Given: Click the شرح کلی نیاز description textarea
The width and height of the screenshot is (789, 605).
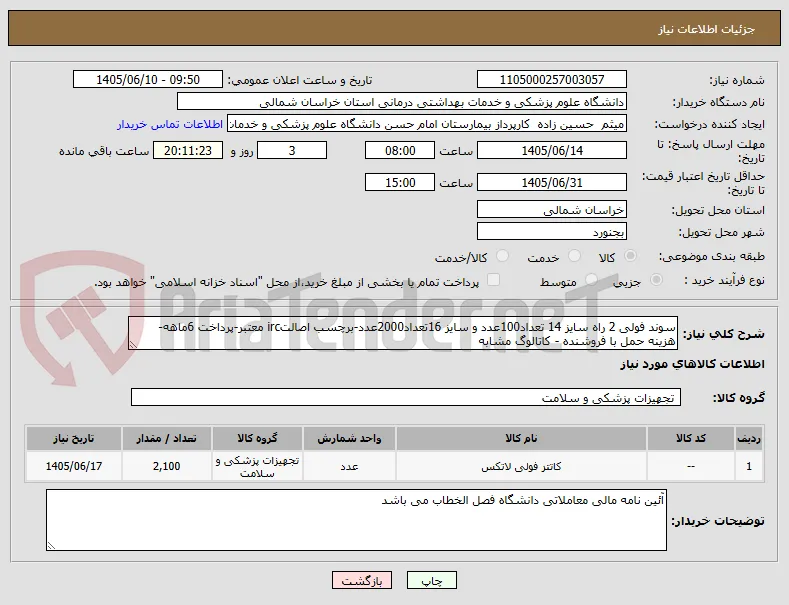Looking at the screenshot, I should pos(403,333).
